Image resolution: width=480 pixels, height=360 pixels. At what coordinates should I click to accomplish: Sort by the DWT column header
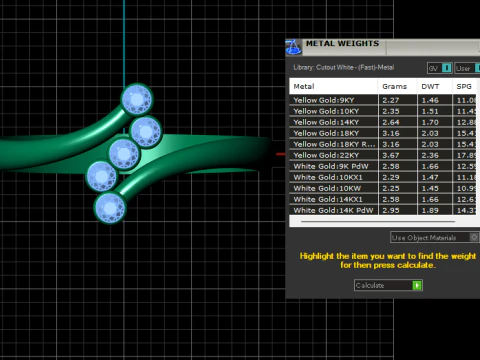pos(434,87)
